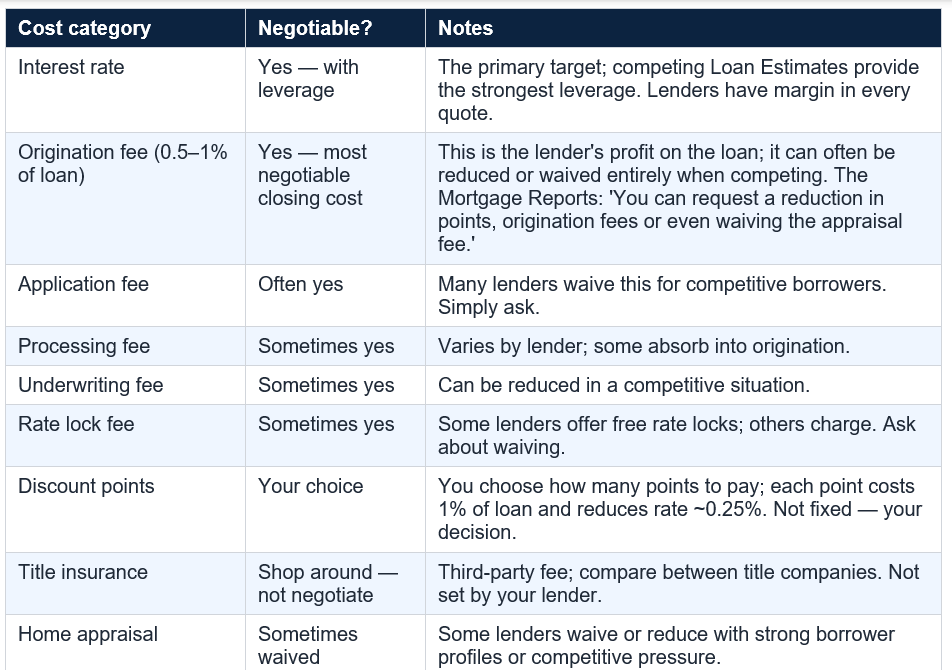Click 'Varies by lender' note cell

click(683, 346)
